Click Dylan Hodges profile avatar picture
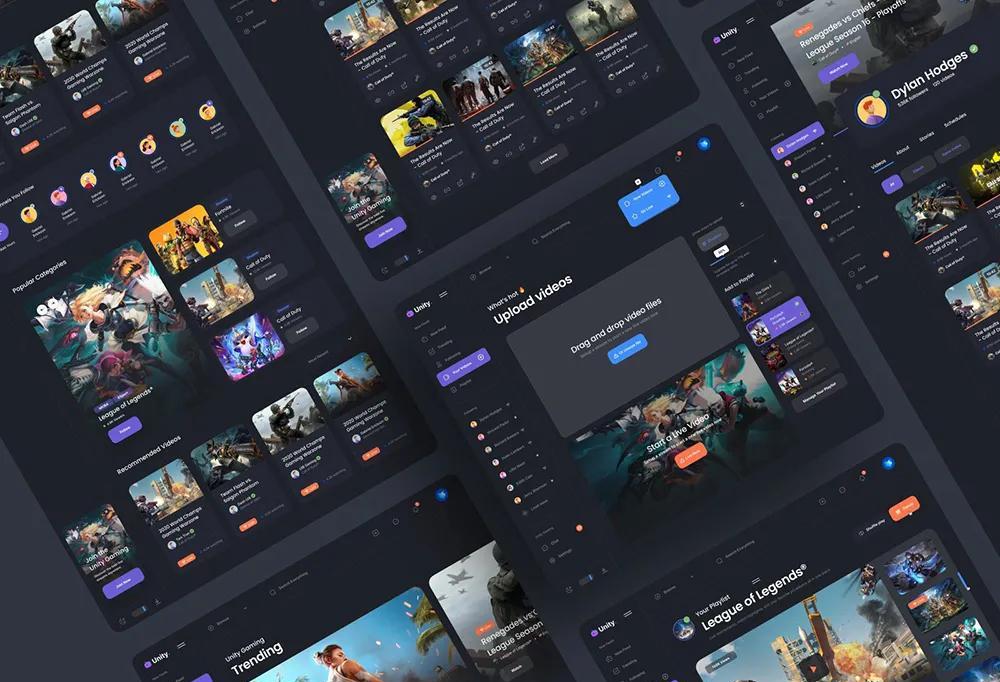The image size is (1000, 682). click(872, 110)
